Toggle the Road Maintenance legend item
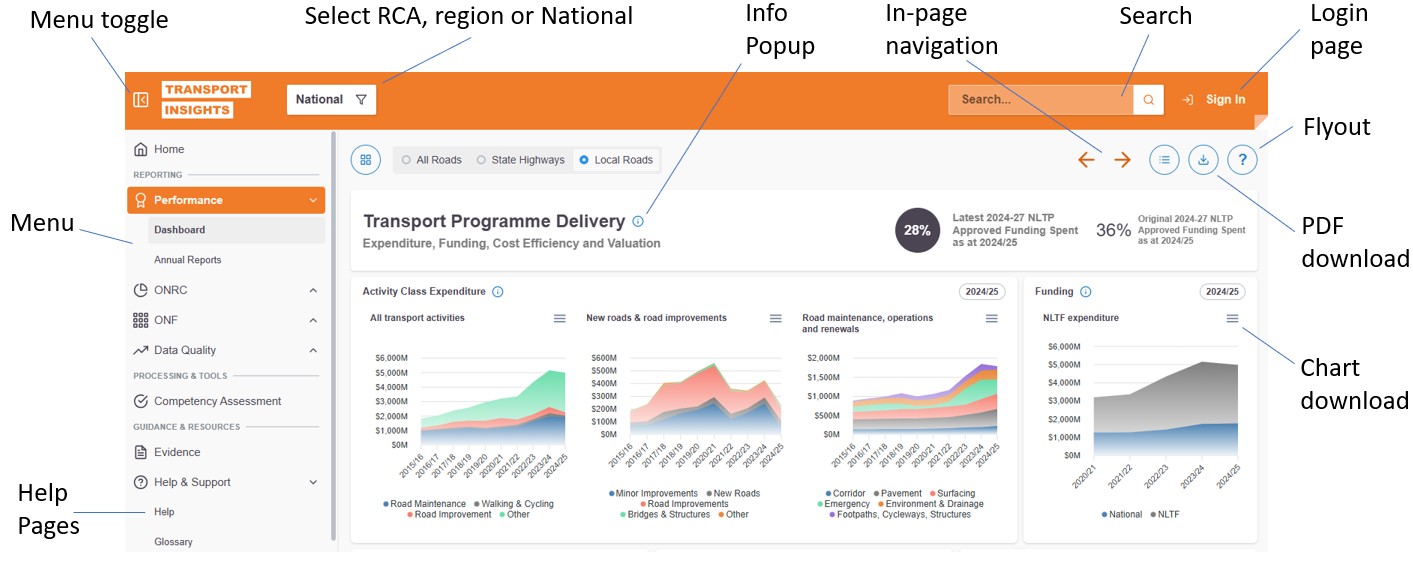Screen dimensions: 1413x568 click(425, 504)
